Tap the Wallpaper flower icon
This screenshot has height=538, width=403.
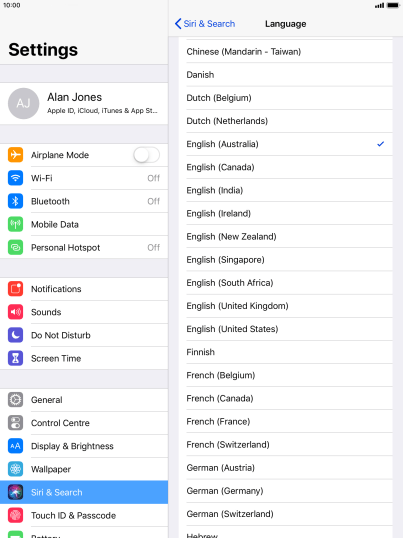(15, 469)
